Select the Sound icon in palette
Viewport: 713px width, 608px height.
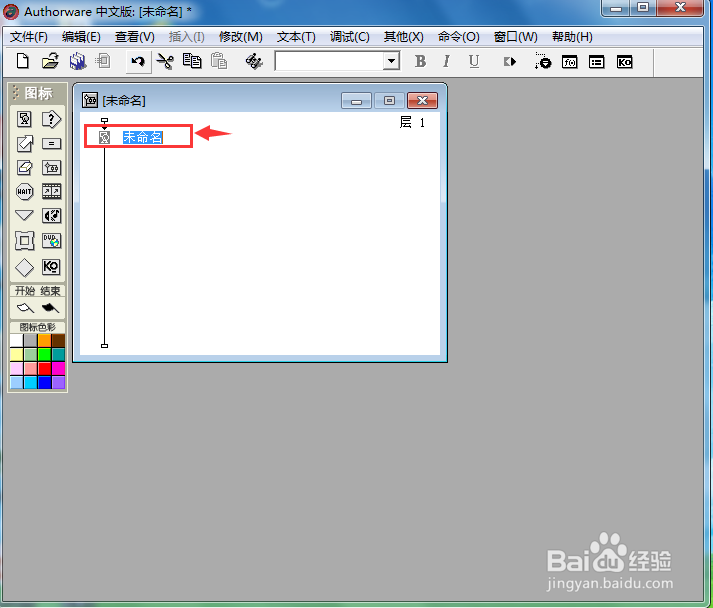pyautogui.click(x=51, y=216)
